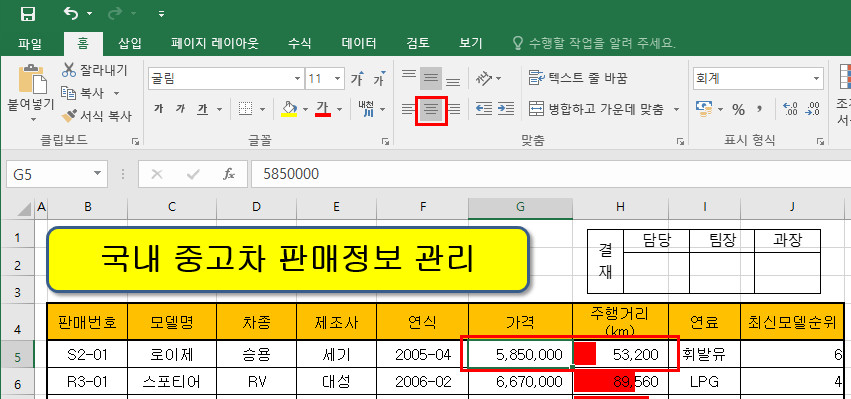The image size is (851, 399).
Task: Switch to the 페이지 레이아웃 tab
Action: (215, 43)
